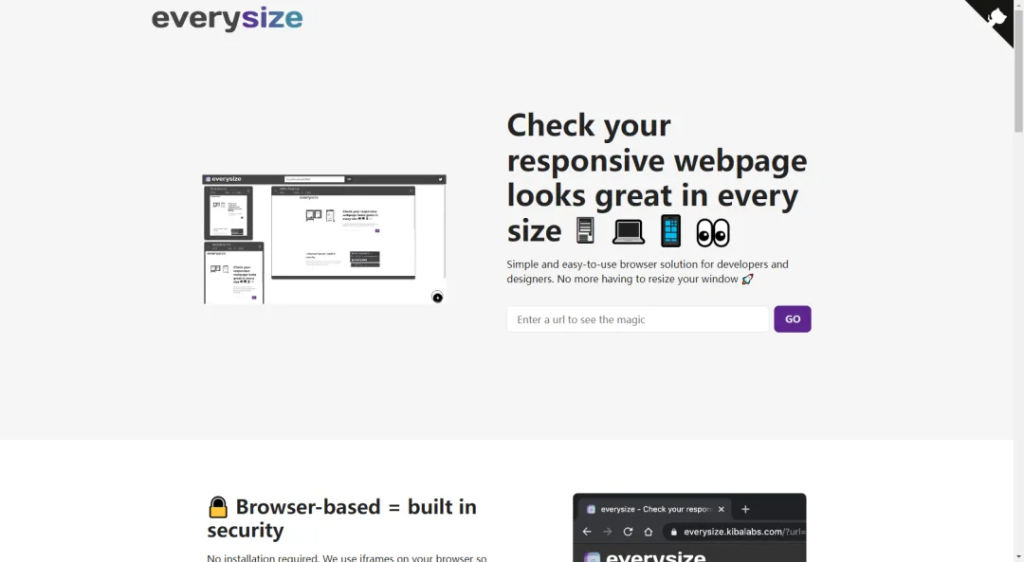This screenshot has height=562, width=1024.
Task: Click the lock emoji beside Browser-based heading
Action: point(218,507)
